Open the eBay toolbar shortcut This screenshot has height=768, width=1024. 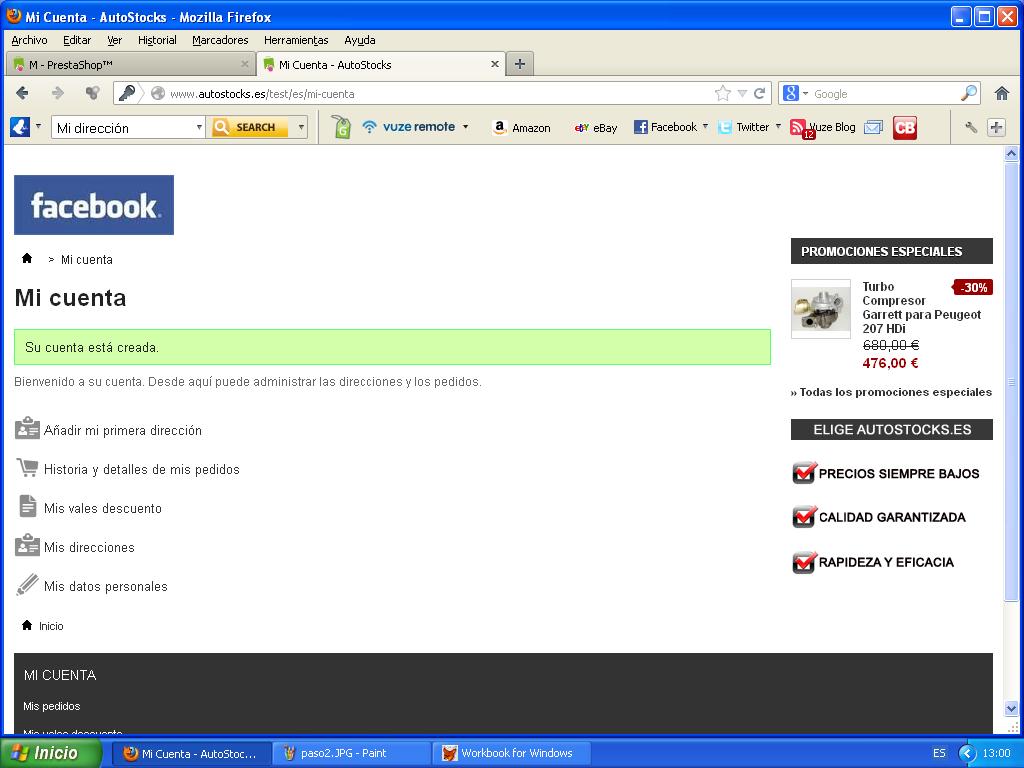(x=596, y=127)
